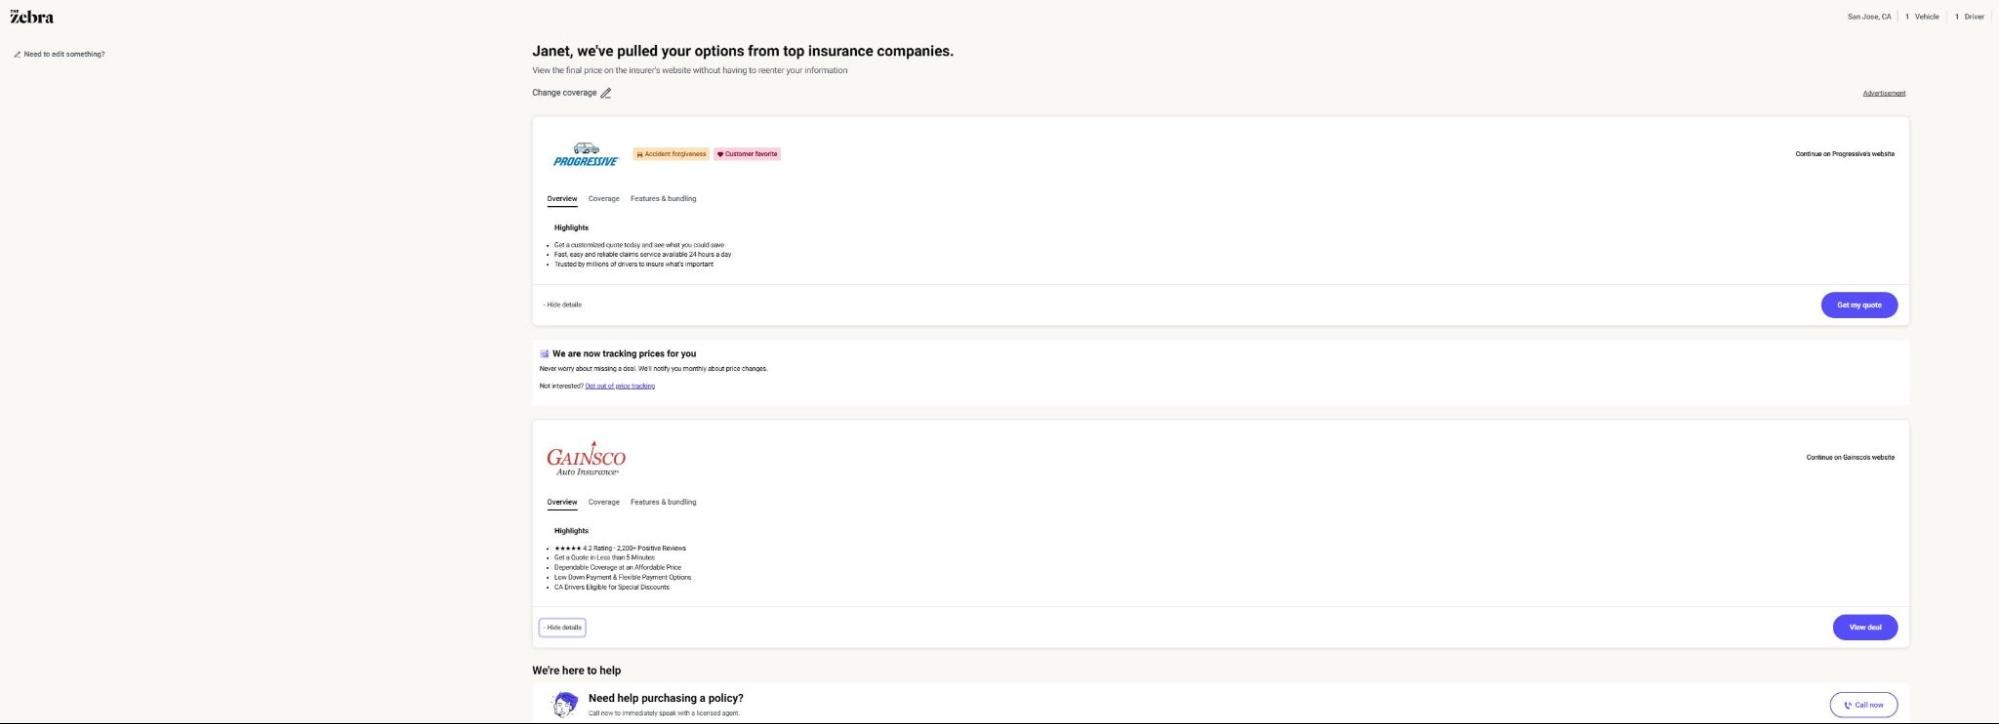Click the Call now button
Viewport: 1999px width, 724px height.
[x=1863, y=705]
